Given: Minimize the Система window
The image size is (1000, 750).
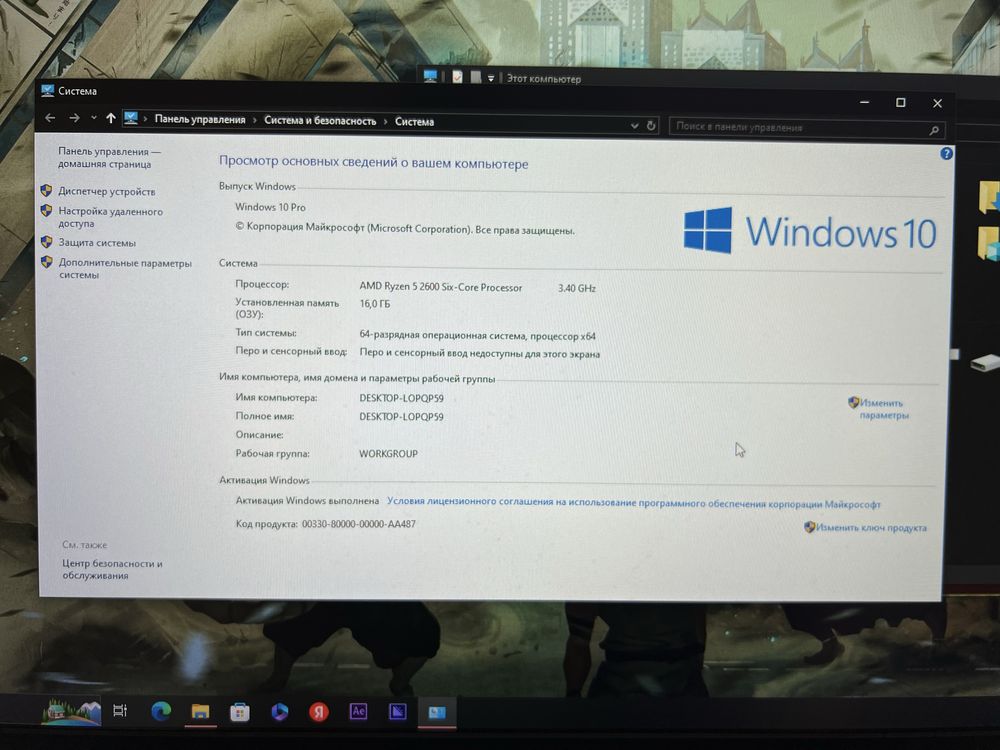Looking at the screenshot, I should tap(865, 102).
